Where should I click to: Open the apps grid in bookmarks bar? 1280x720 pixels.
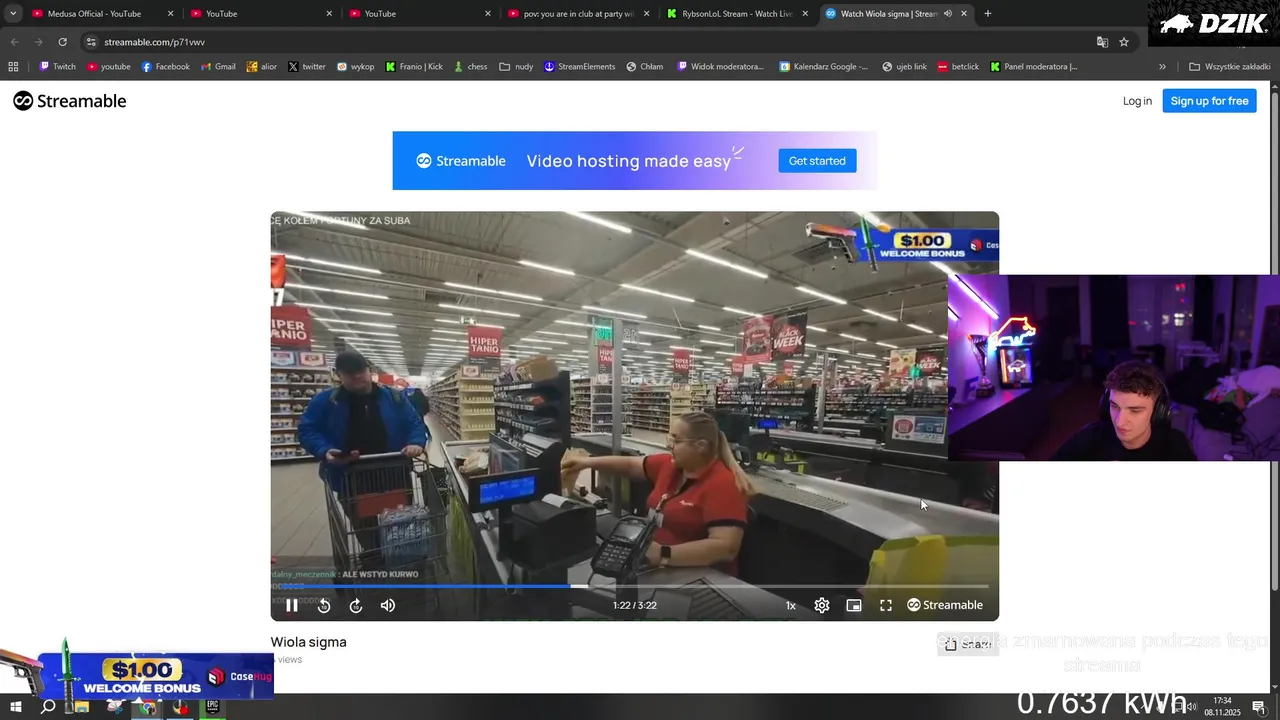(13, 67)
